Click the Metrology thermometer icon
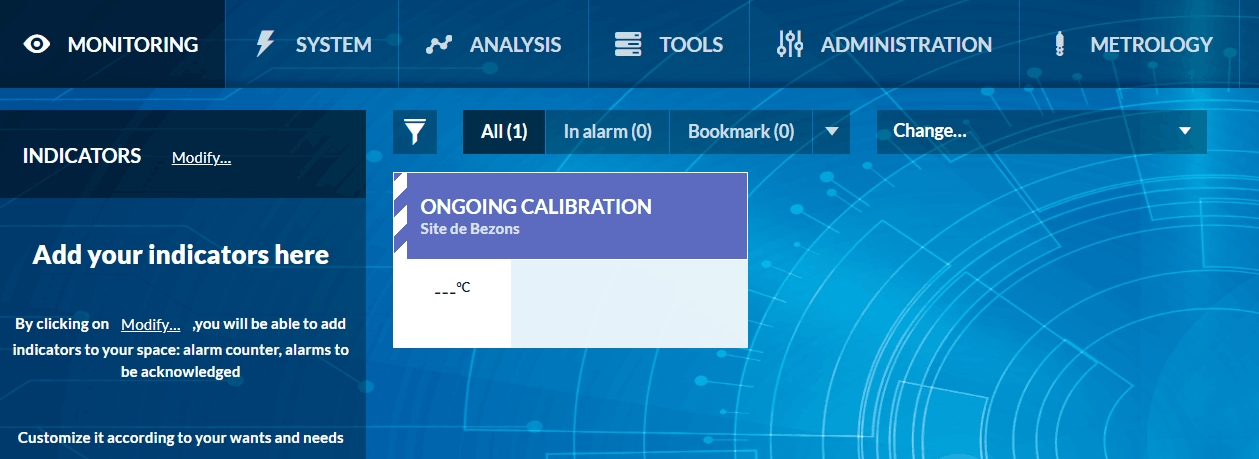The width and height of the screenshot is (1259, 459). (1059, 44)
